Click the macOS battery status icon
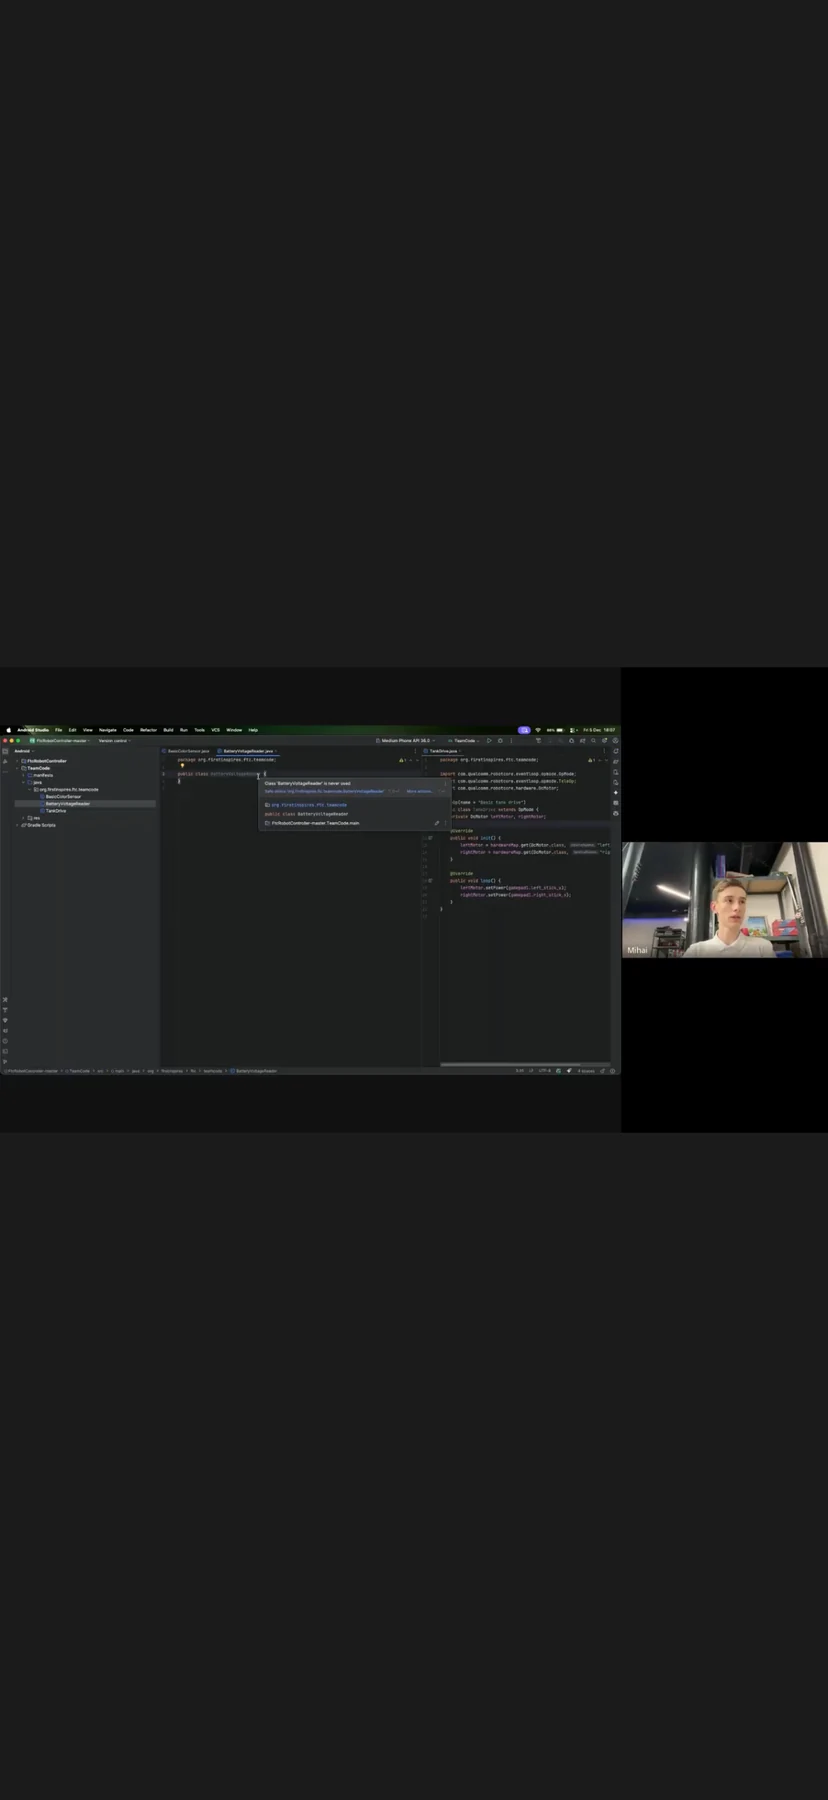 560,730
